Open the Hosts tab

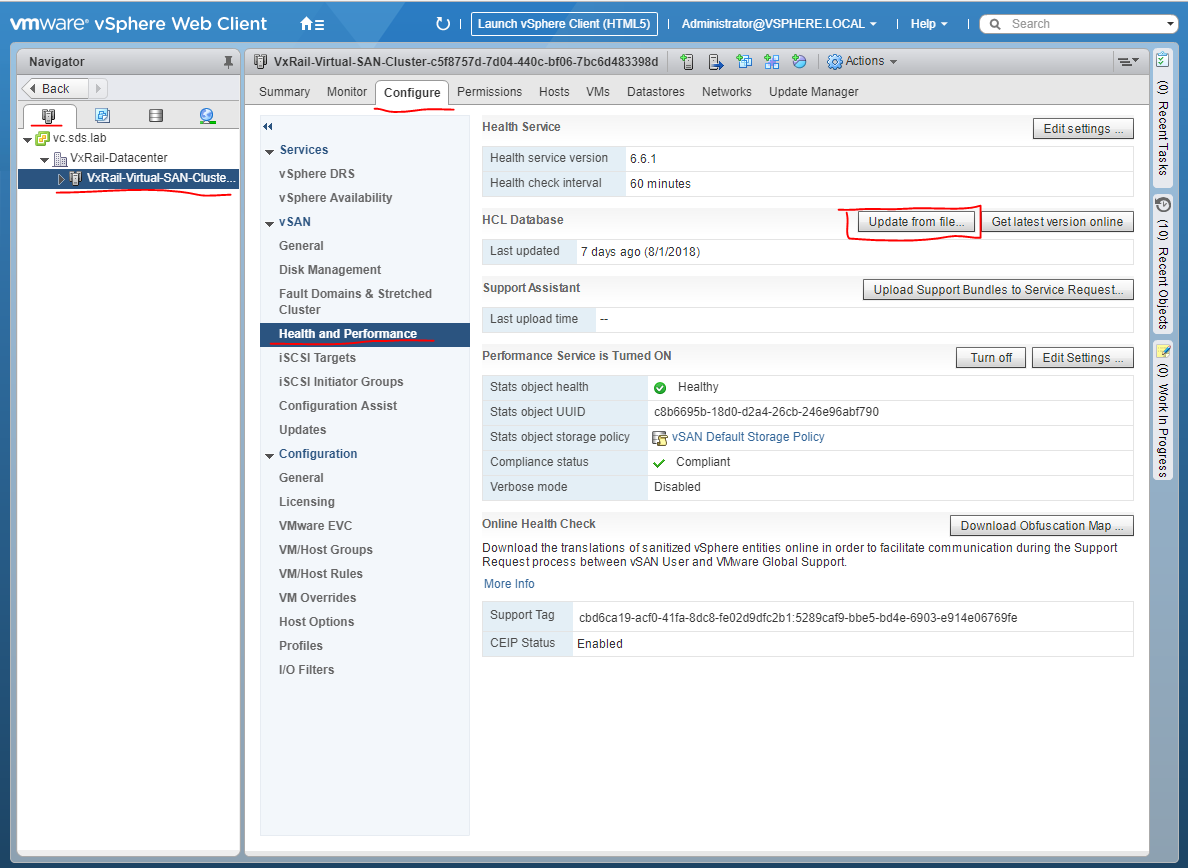(x=554, y=92)
